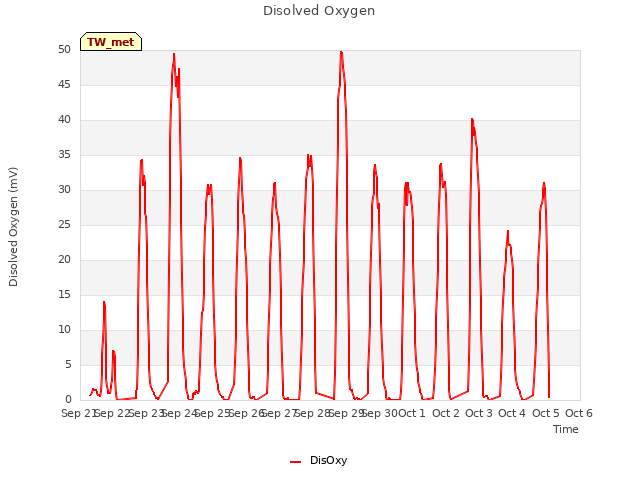Click the y-axis tick label 45
Screen dimensions: 640x480
(x=64, y=84)
